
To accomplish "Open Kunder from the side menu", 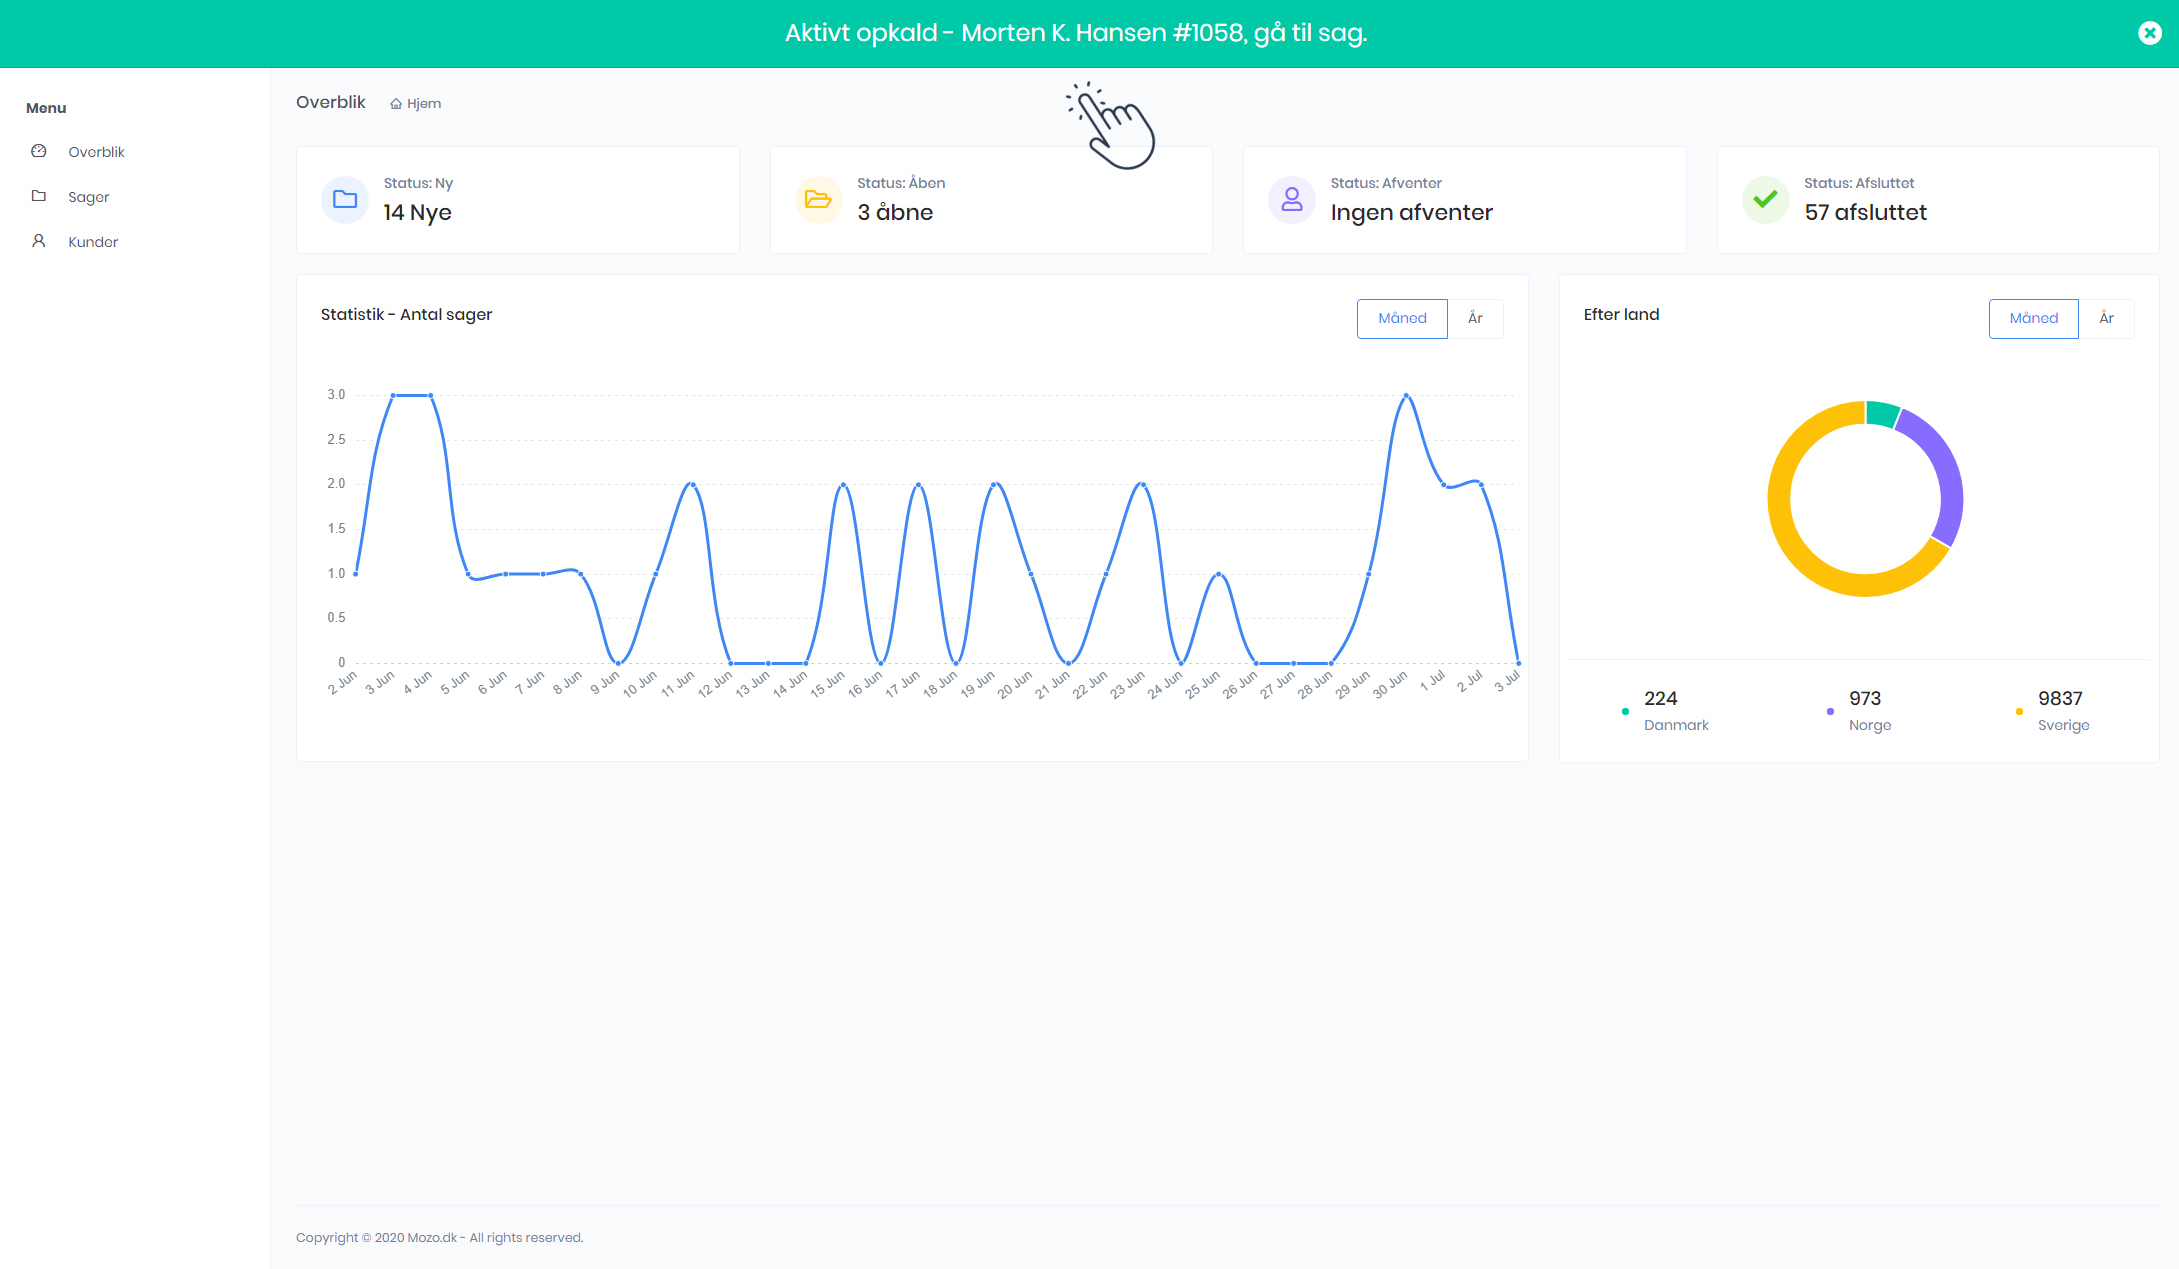I will [x=93, y=242].
